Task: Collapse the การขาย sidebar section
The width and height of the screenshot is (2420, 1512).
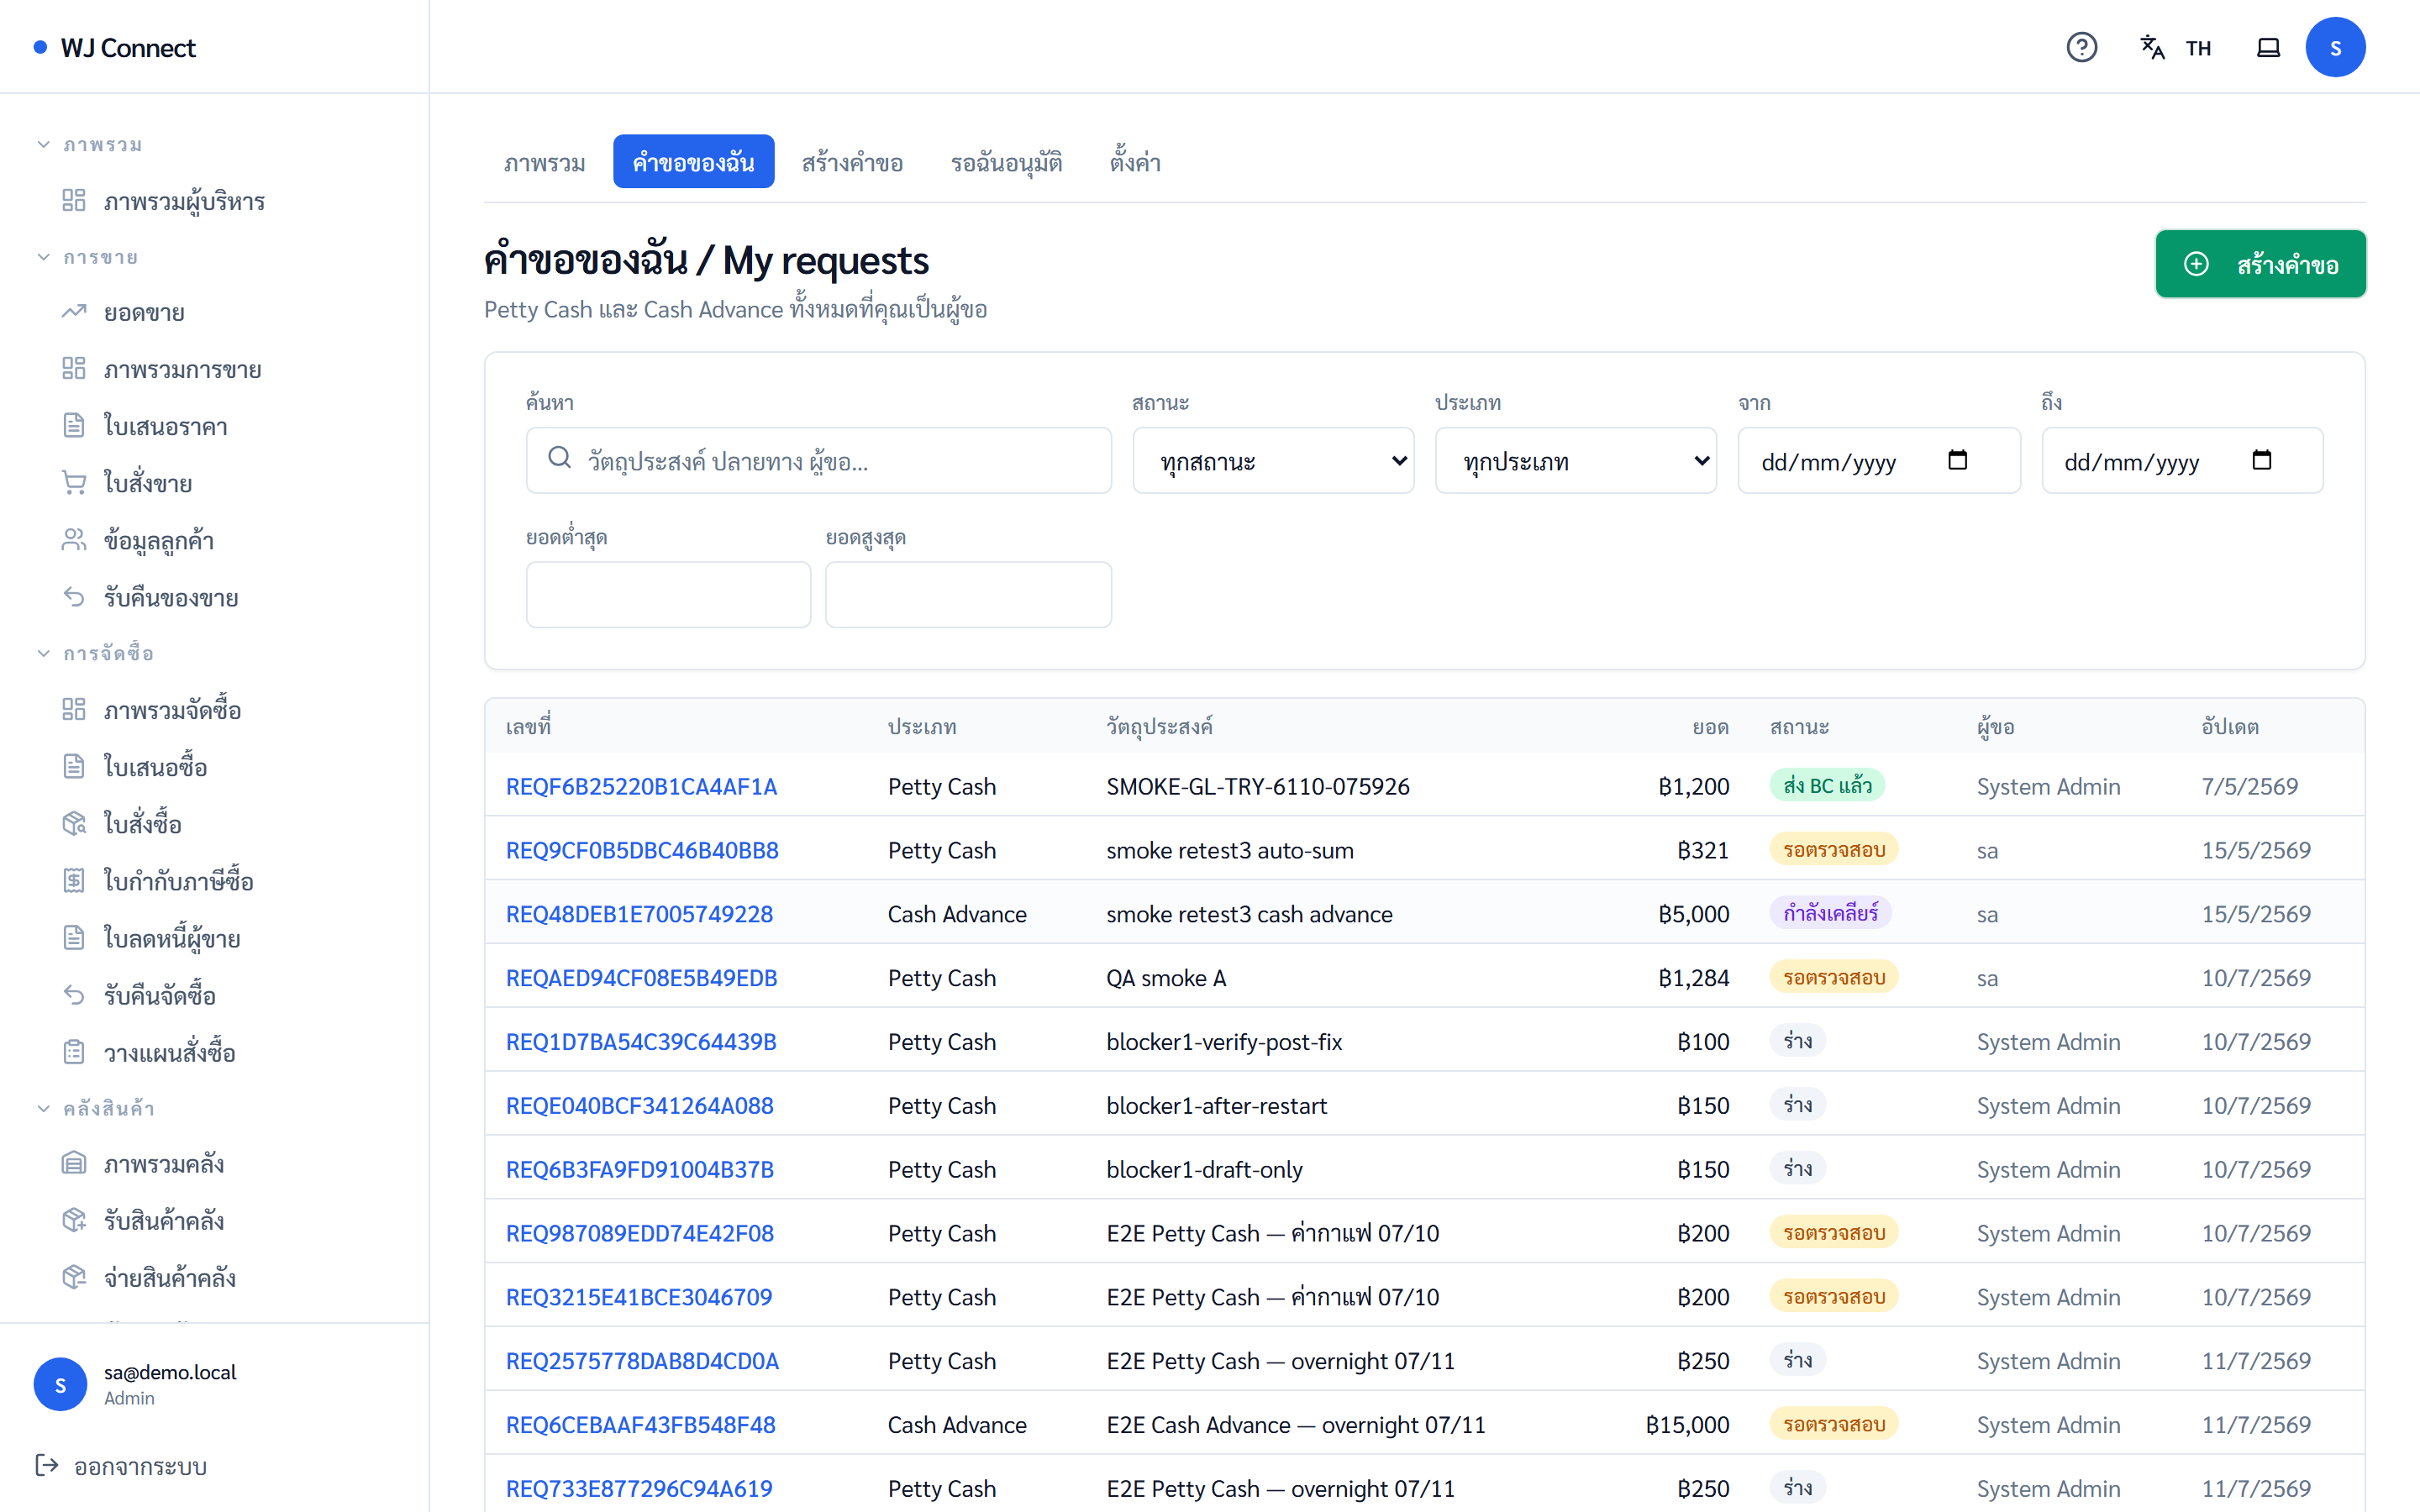Action: [88, 257]
